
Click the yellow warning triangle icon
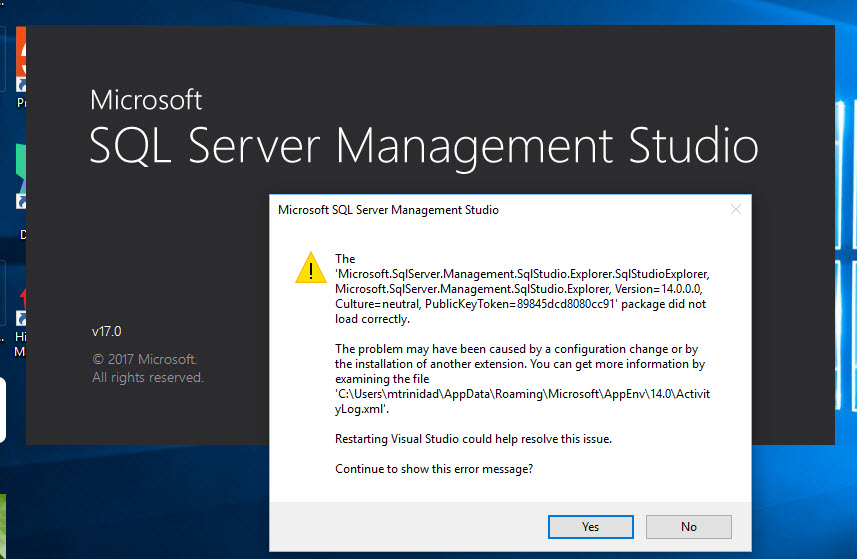pyautogui.click(x=311, y=268)
